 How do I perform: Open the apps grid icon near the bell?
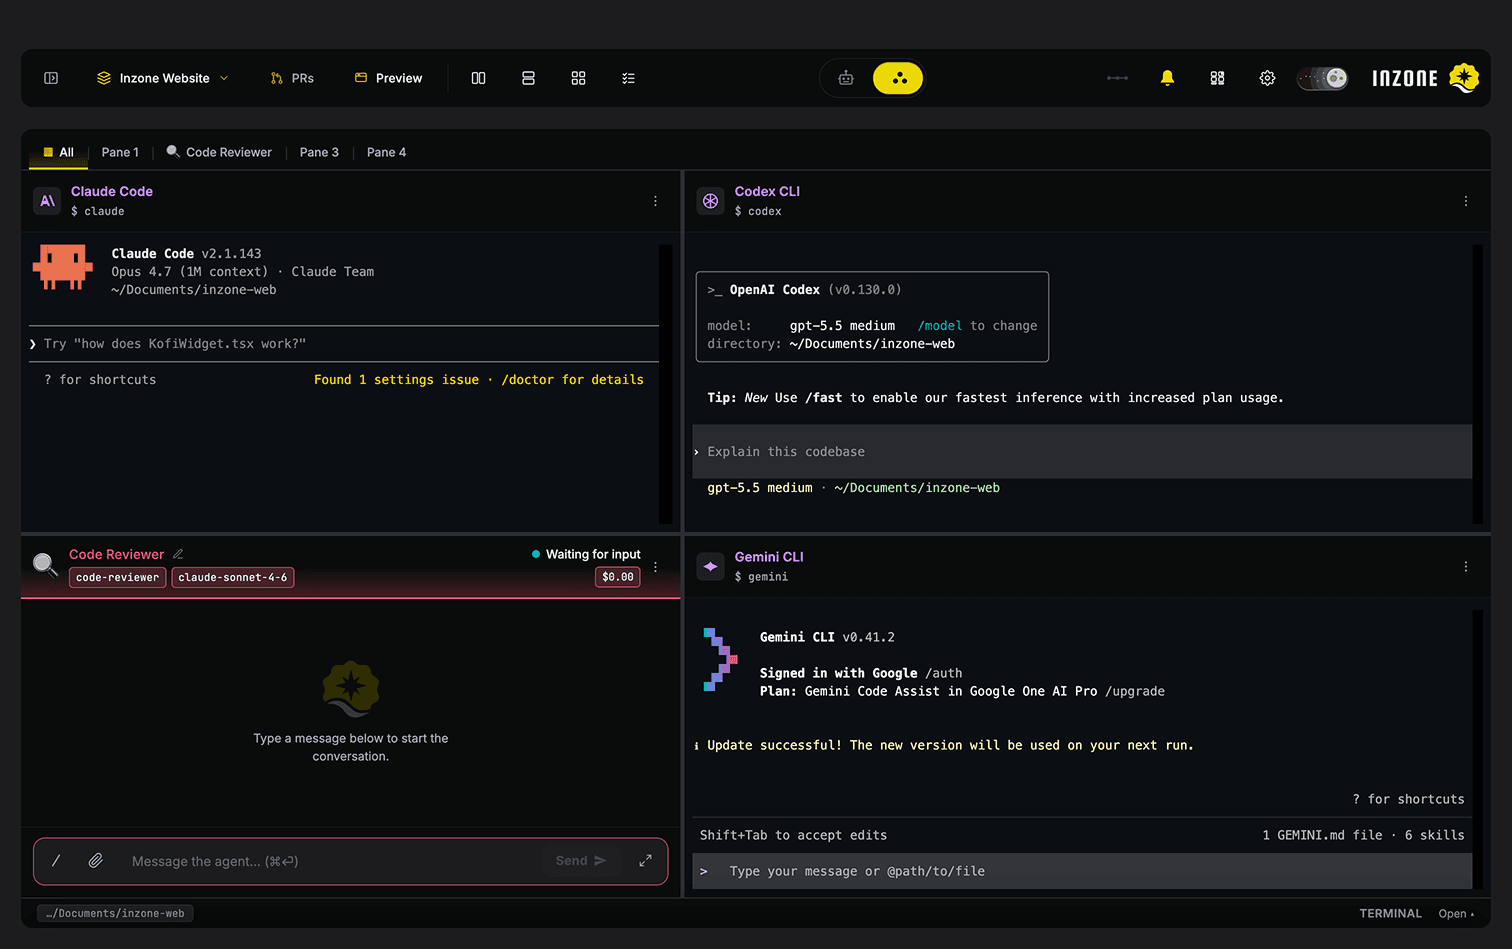(1217, 78)
